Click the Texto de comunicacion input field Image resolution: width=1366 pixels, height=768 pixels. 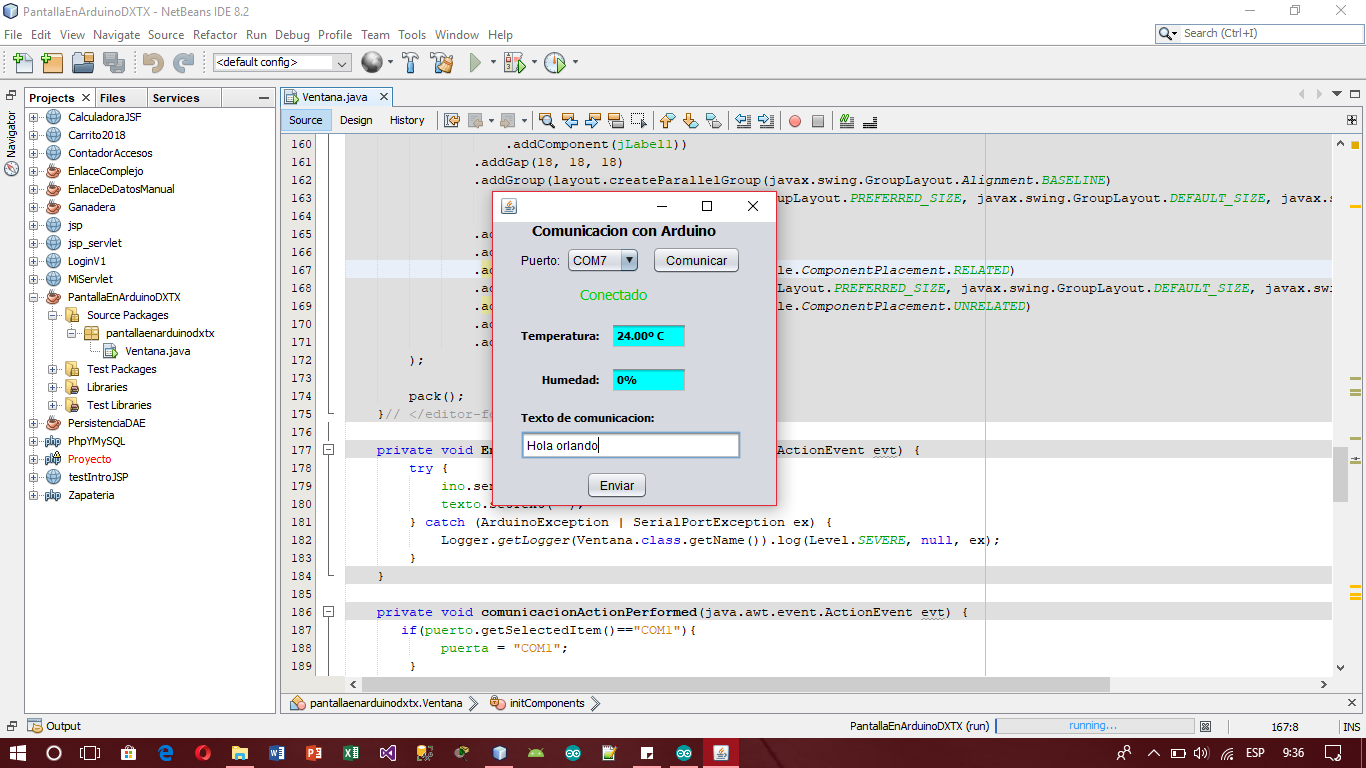coord(630,444)
